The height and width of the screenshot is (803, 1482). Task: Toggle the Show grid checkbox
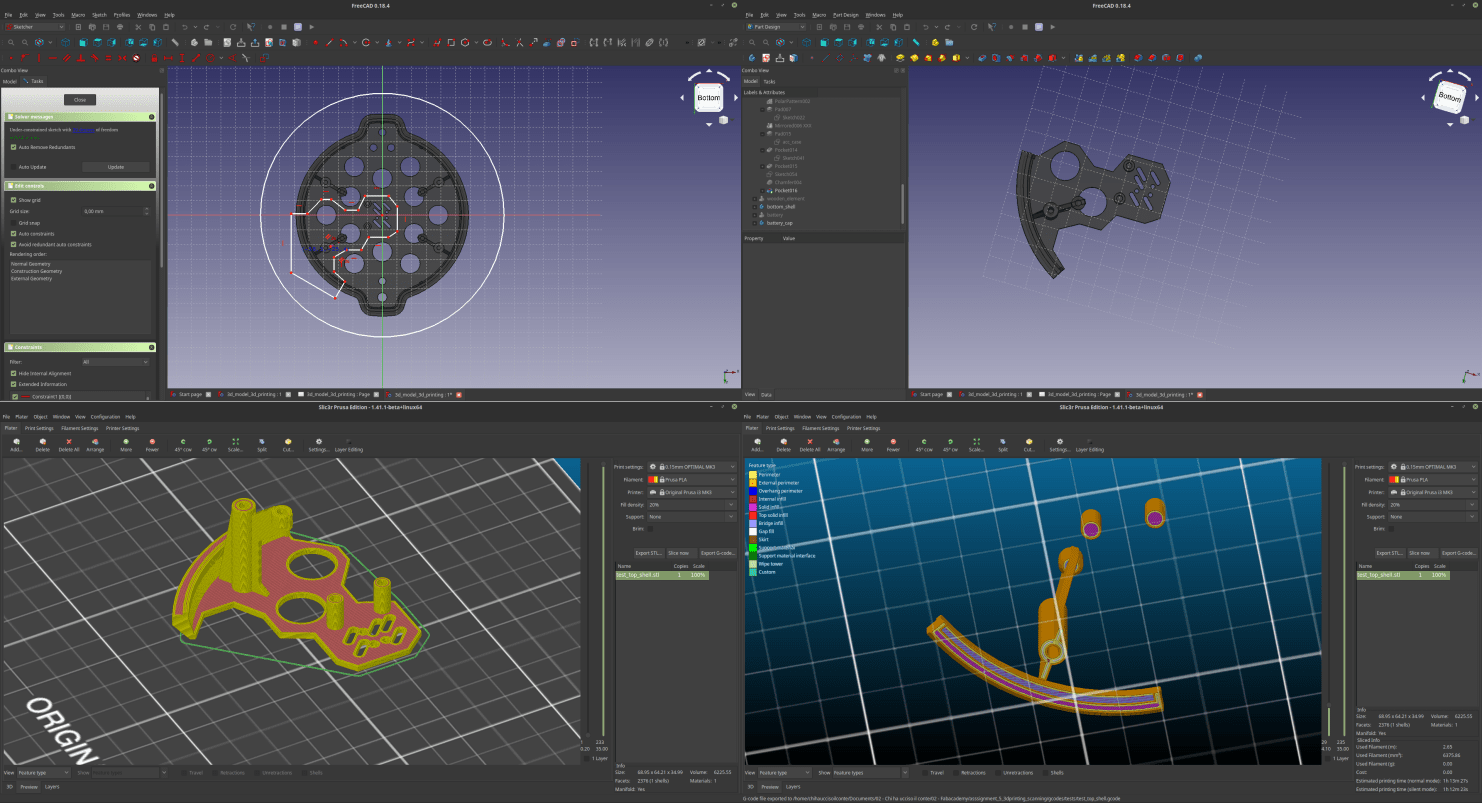pyautogui.click(x=14, y=200)
